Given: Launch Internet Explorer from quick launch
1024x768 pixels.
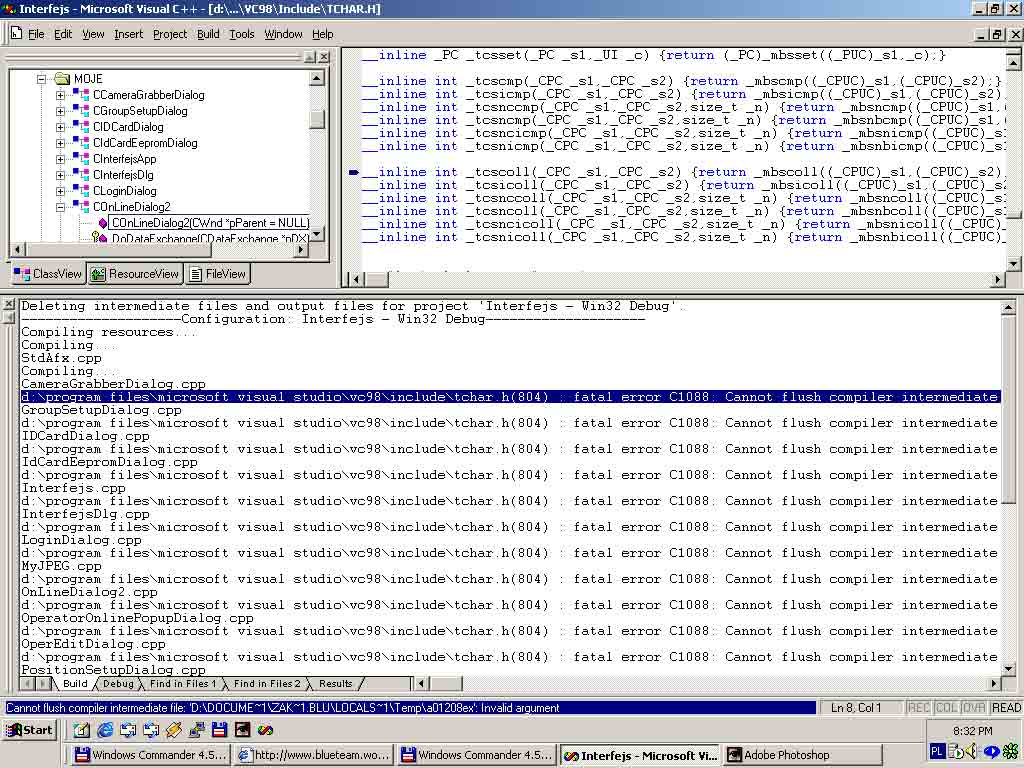Looking at the screenshot, I should tap(104, 730).
